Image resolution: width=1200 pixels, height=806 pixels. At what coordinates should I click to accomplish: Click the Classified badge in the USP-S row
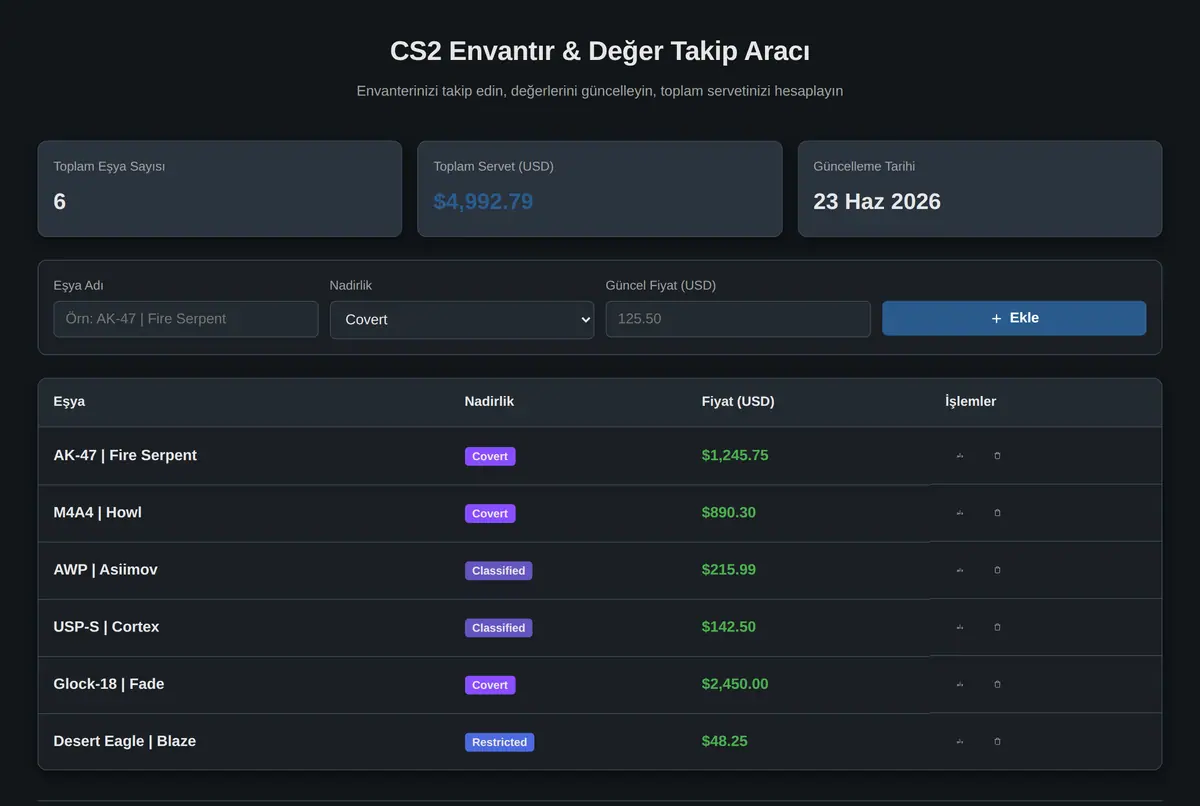498,627
